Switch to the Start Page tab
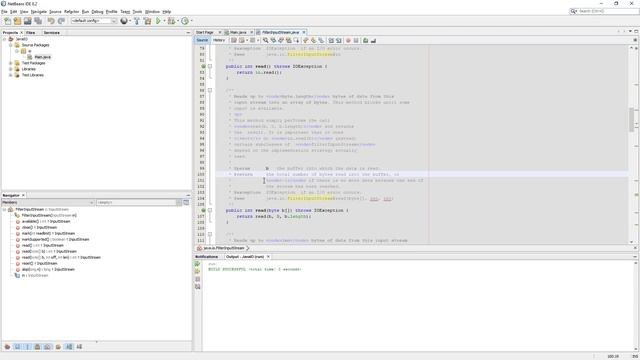The image size is (640, 360). pos(204,32)
